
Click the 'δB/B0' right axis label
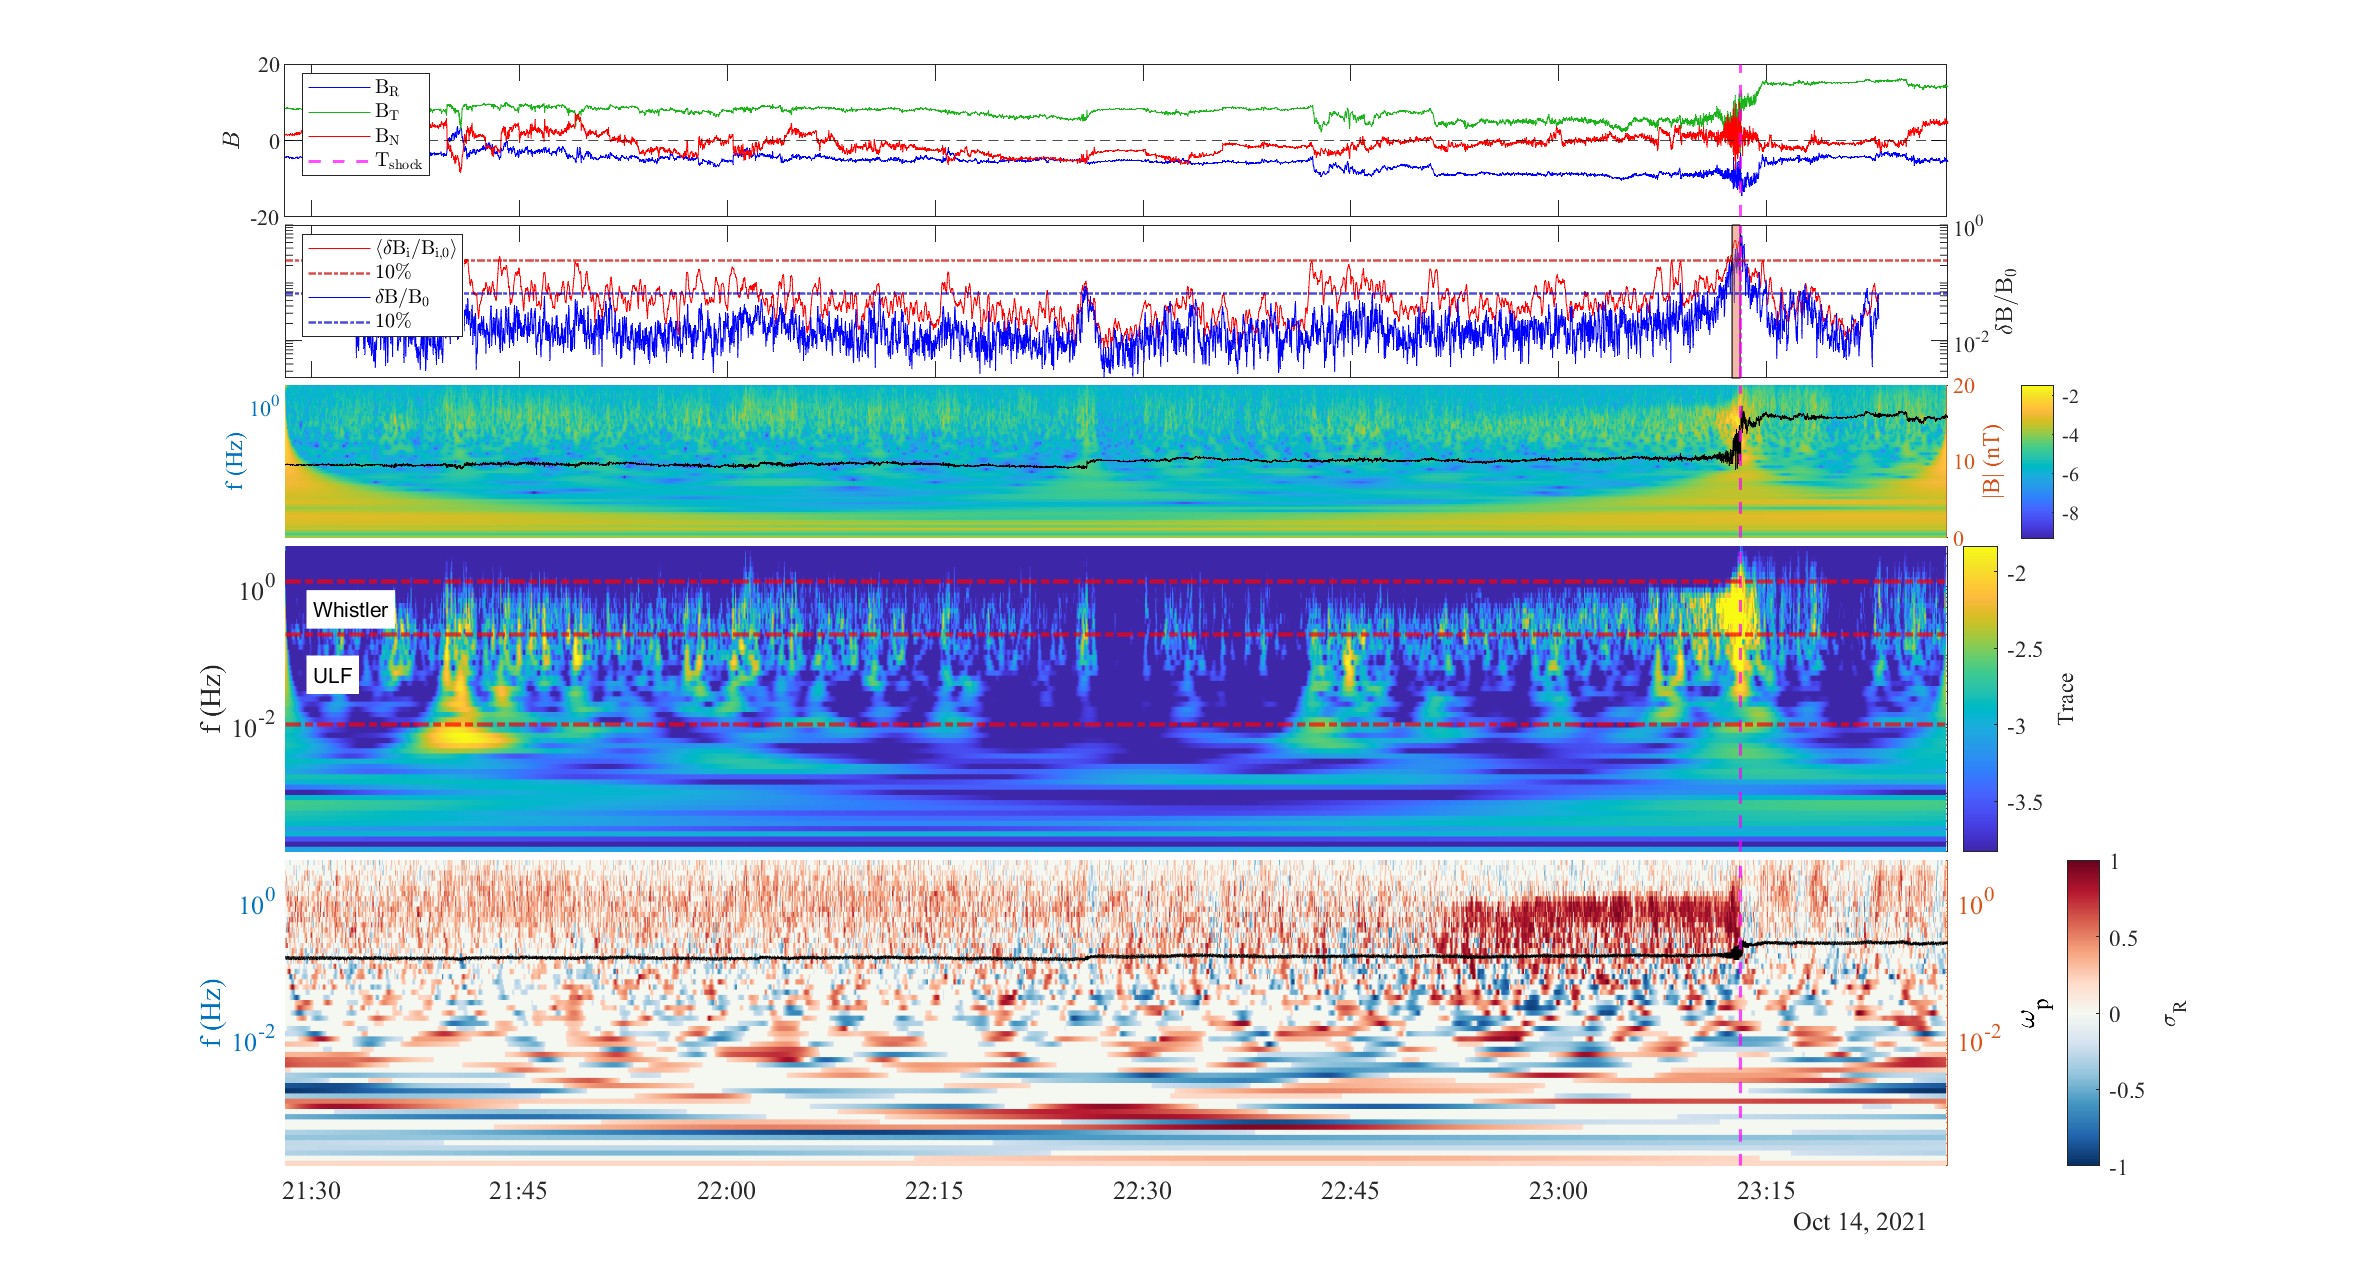[x=2005, y=300]
